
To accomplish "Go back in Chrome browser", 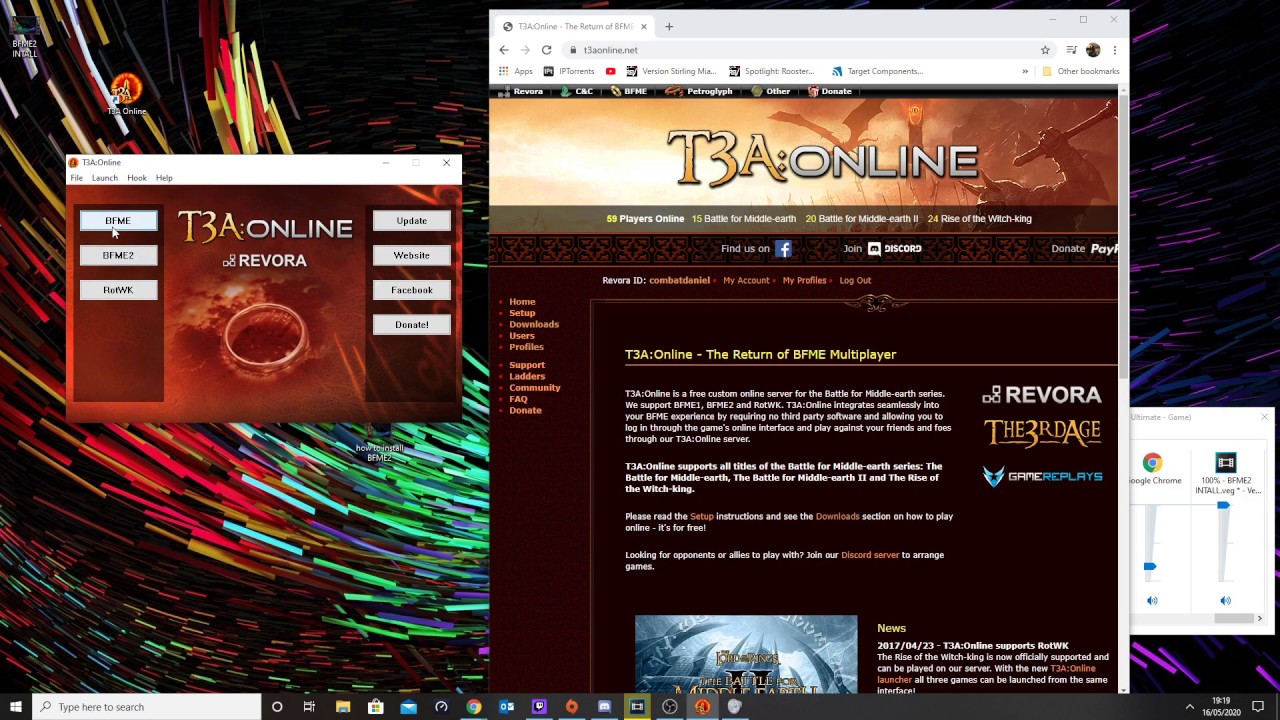I will pos(504,50).
